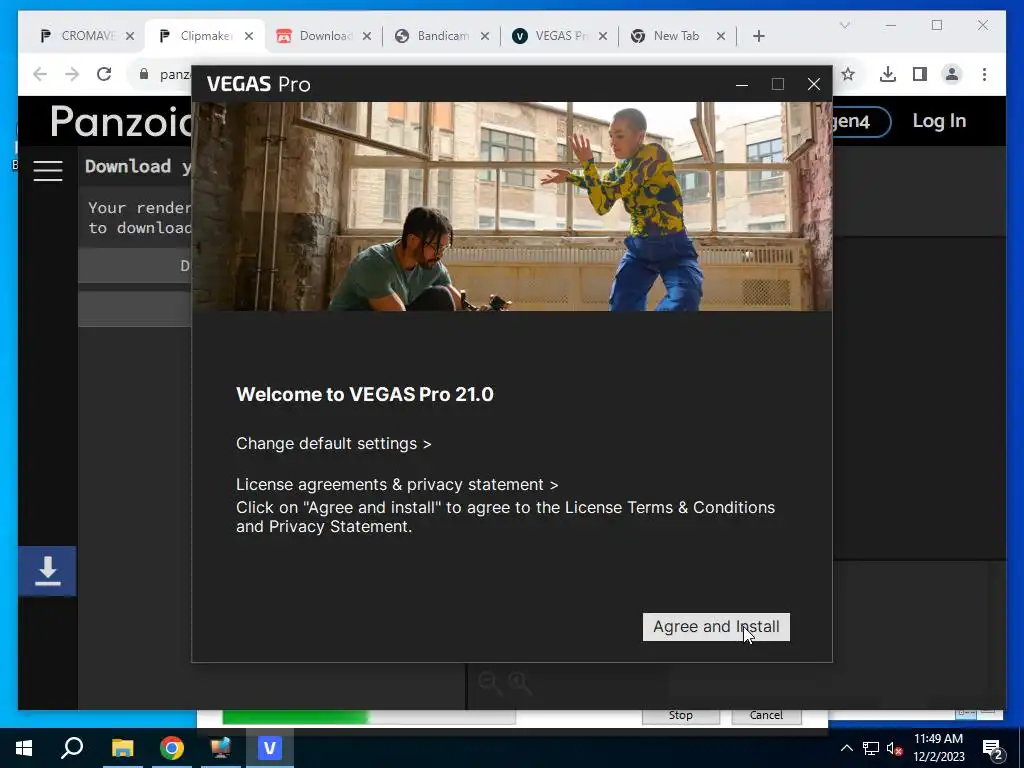Open Chrome downloads icon

click(x=888, y=74)
